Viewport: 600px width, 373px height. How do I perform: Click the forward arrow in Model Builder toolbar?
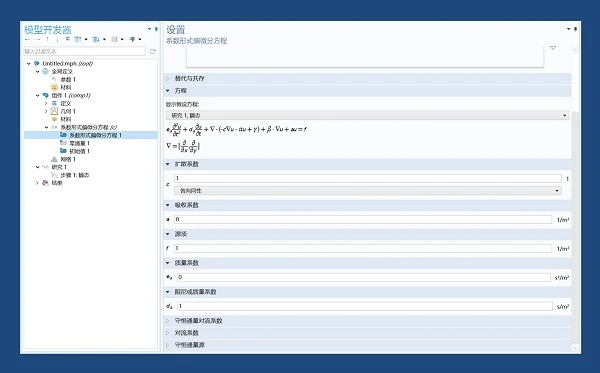38,39
